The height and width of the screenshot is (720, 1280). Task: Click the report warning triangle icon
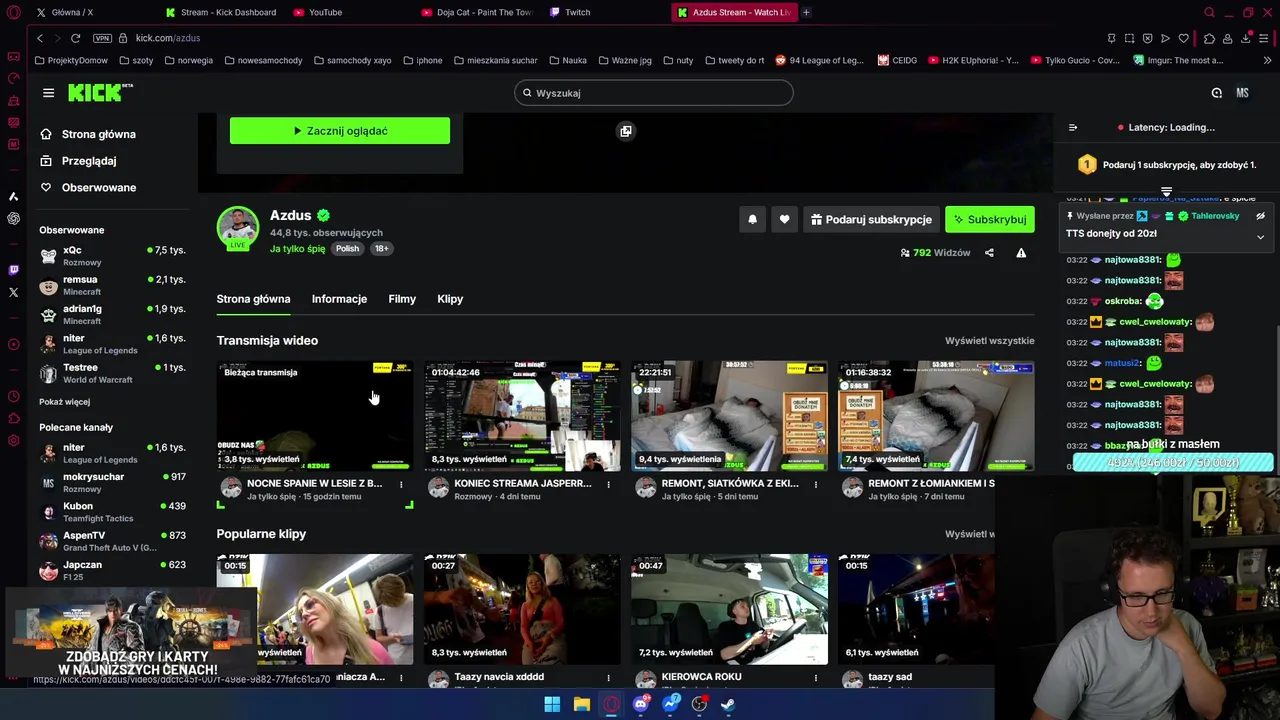tap(1021, 253)
